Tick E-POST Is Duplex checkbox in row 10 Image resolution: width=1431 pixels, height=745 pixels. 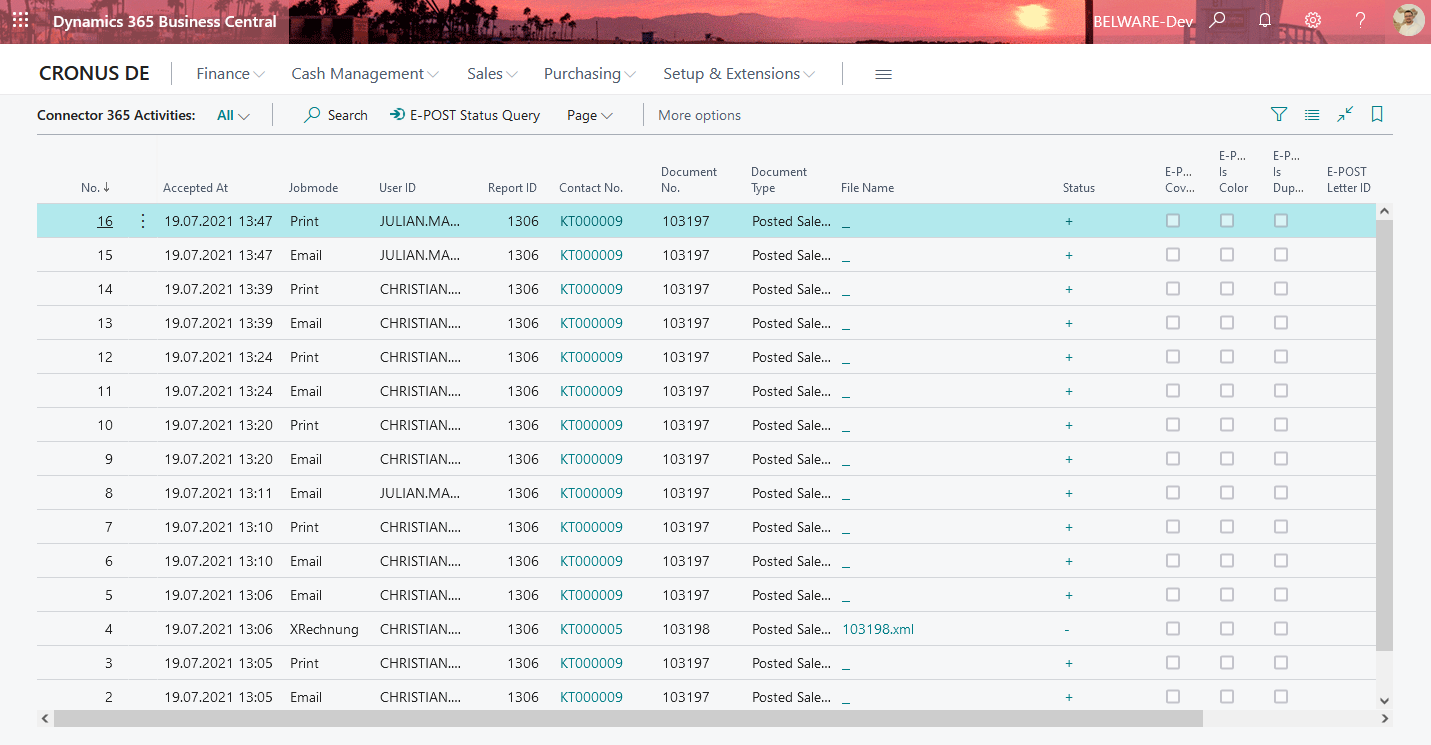point(1281,425)
